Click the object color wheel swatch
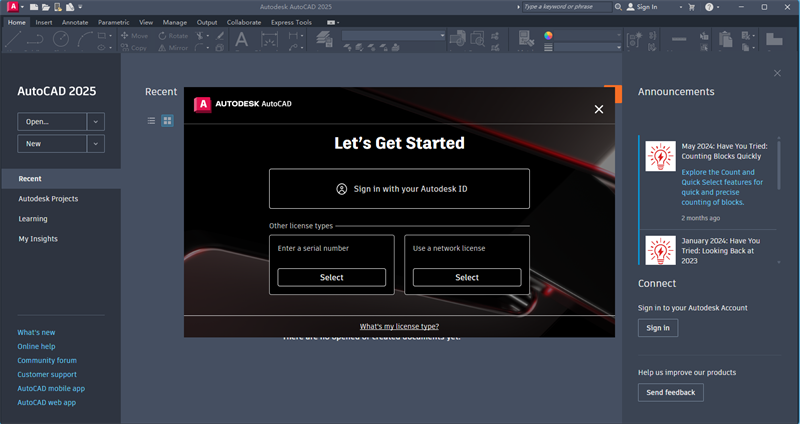The image size is (800, 424). 548,35
